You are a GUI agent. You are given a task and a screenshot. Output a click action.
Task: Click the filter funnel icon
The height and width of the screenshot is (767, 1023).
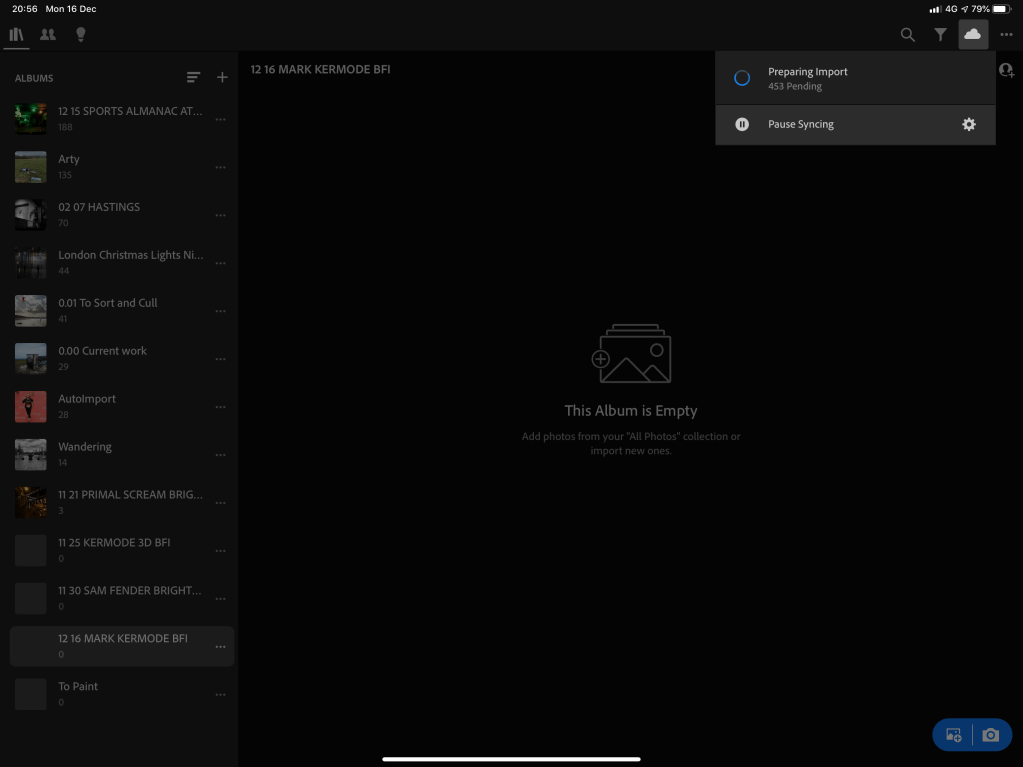tap(940, 35)
